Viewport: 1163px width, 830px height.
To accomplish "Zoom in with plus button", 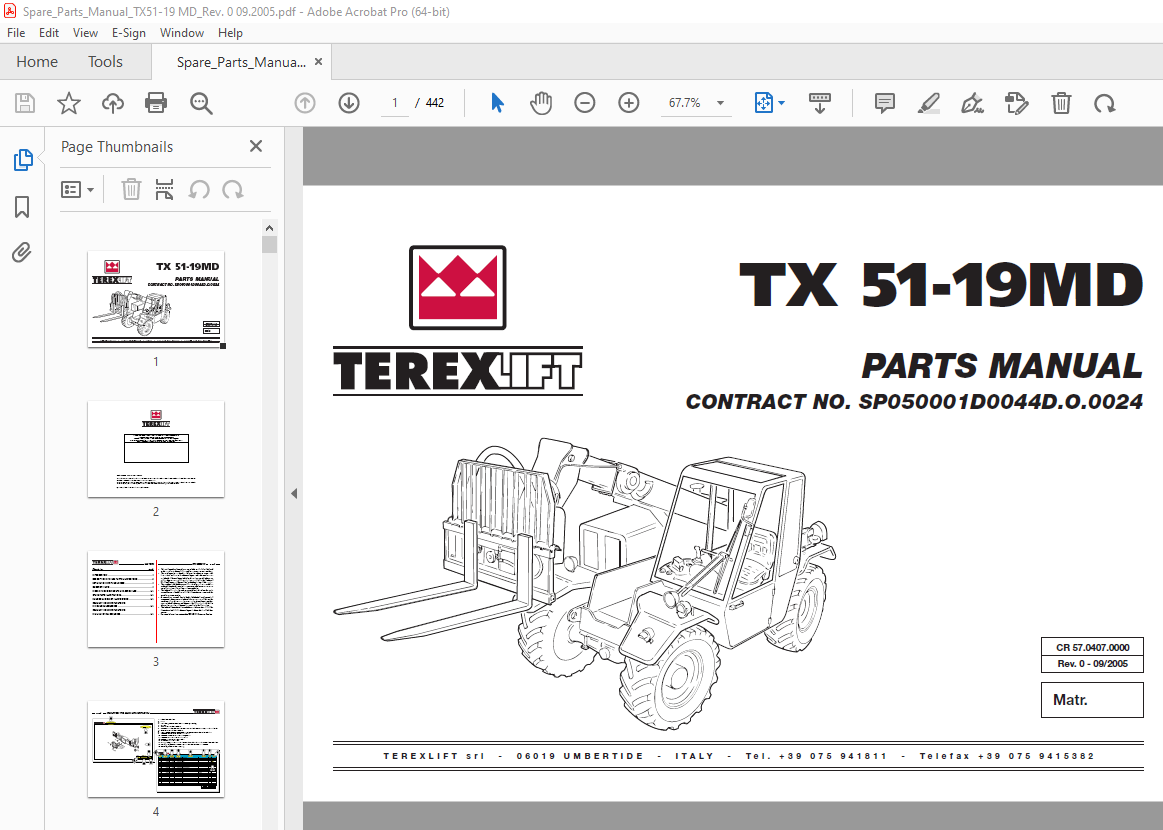I will pyautogui.click(x=629, y=103).
